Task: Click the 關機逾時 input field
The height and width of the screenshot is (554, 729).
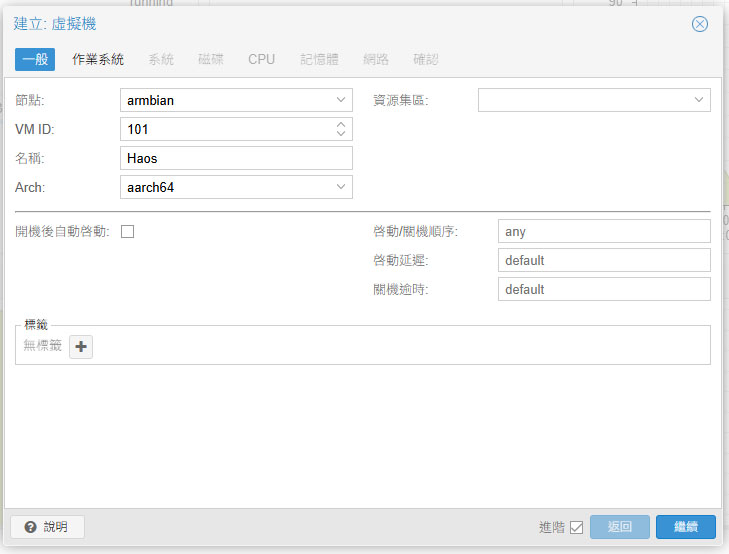Action: tap(603, 289)
